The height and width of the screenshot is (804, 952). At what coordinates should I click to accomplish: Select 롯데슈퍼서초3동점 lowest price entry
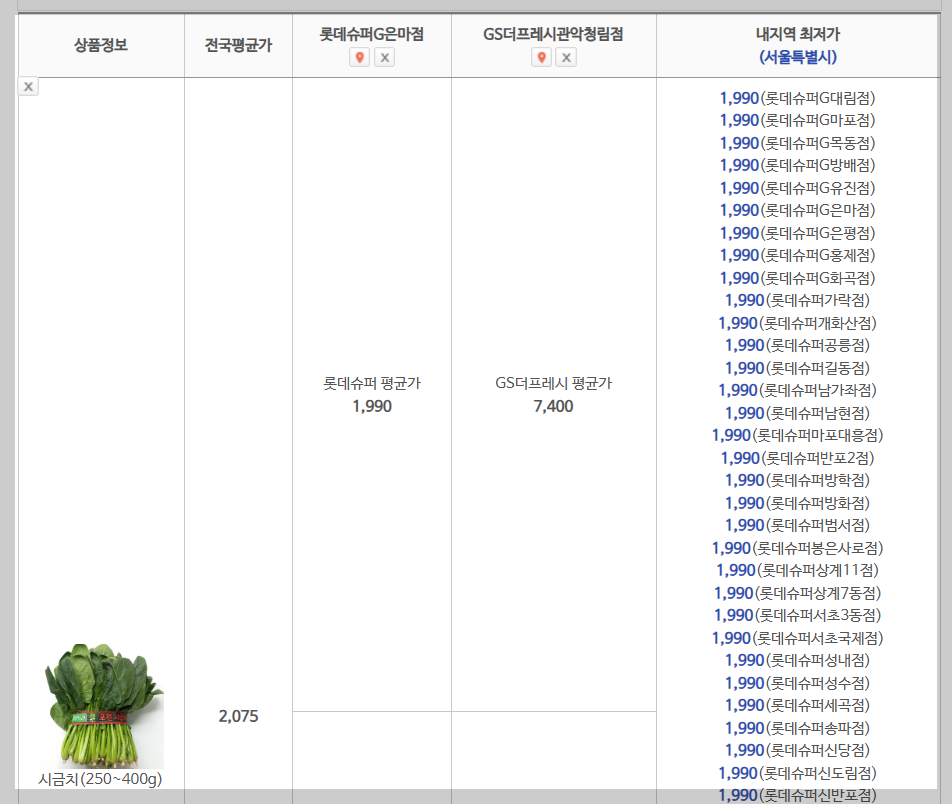[x=798, y=615]
